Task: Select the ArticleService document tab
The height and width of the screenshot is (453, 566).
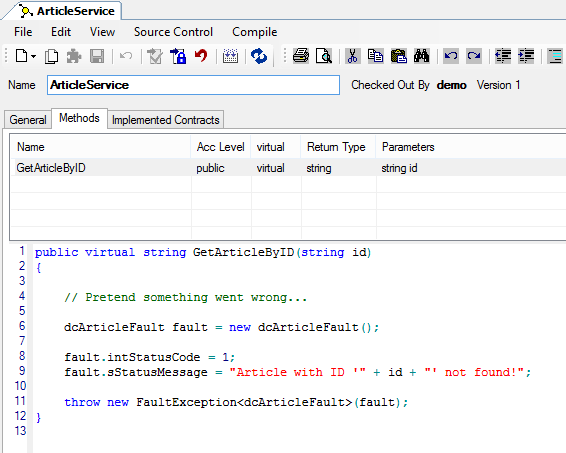Action: tap(69, 11)
